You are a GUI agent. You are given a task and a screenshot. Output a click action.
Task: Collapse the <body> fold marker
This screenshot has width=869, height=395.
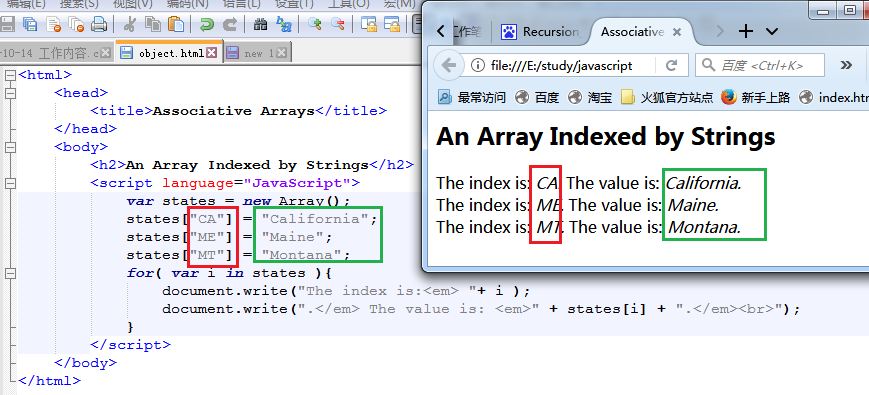click(x=9, y=147)
